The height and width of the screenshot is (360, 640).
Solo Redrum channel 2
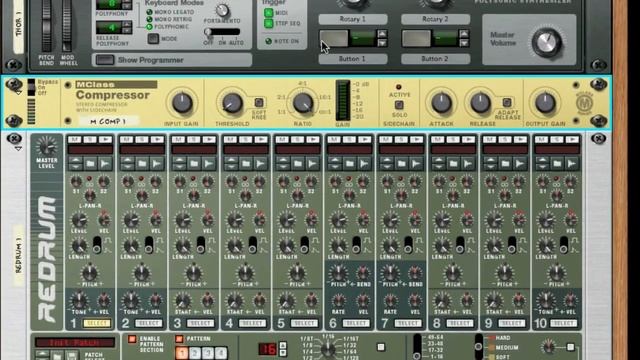pyautogui.click(x=142, y=140)
